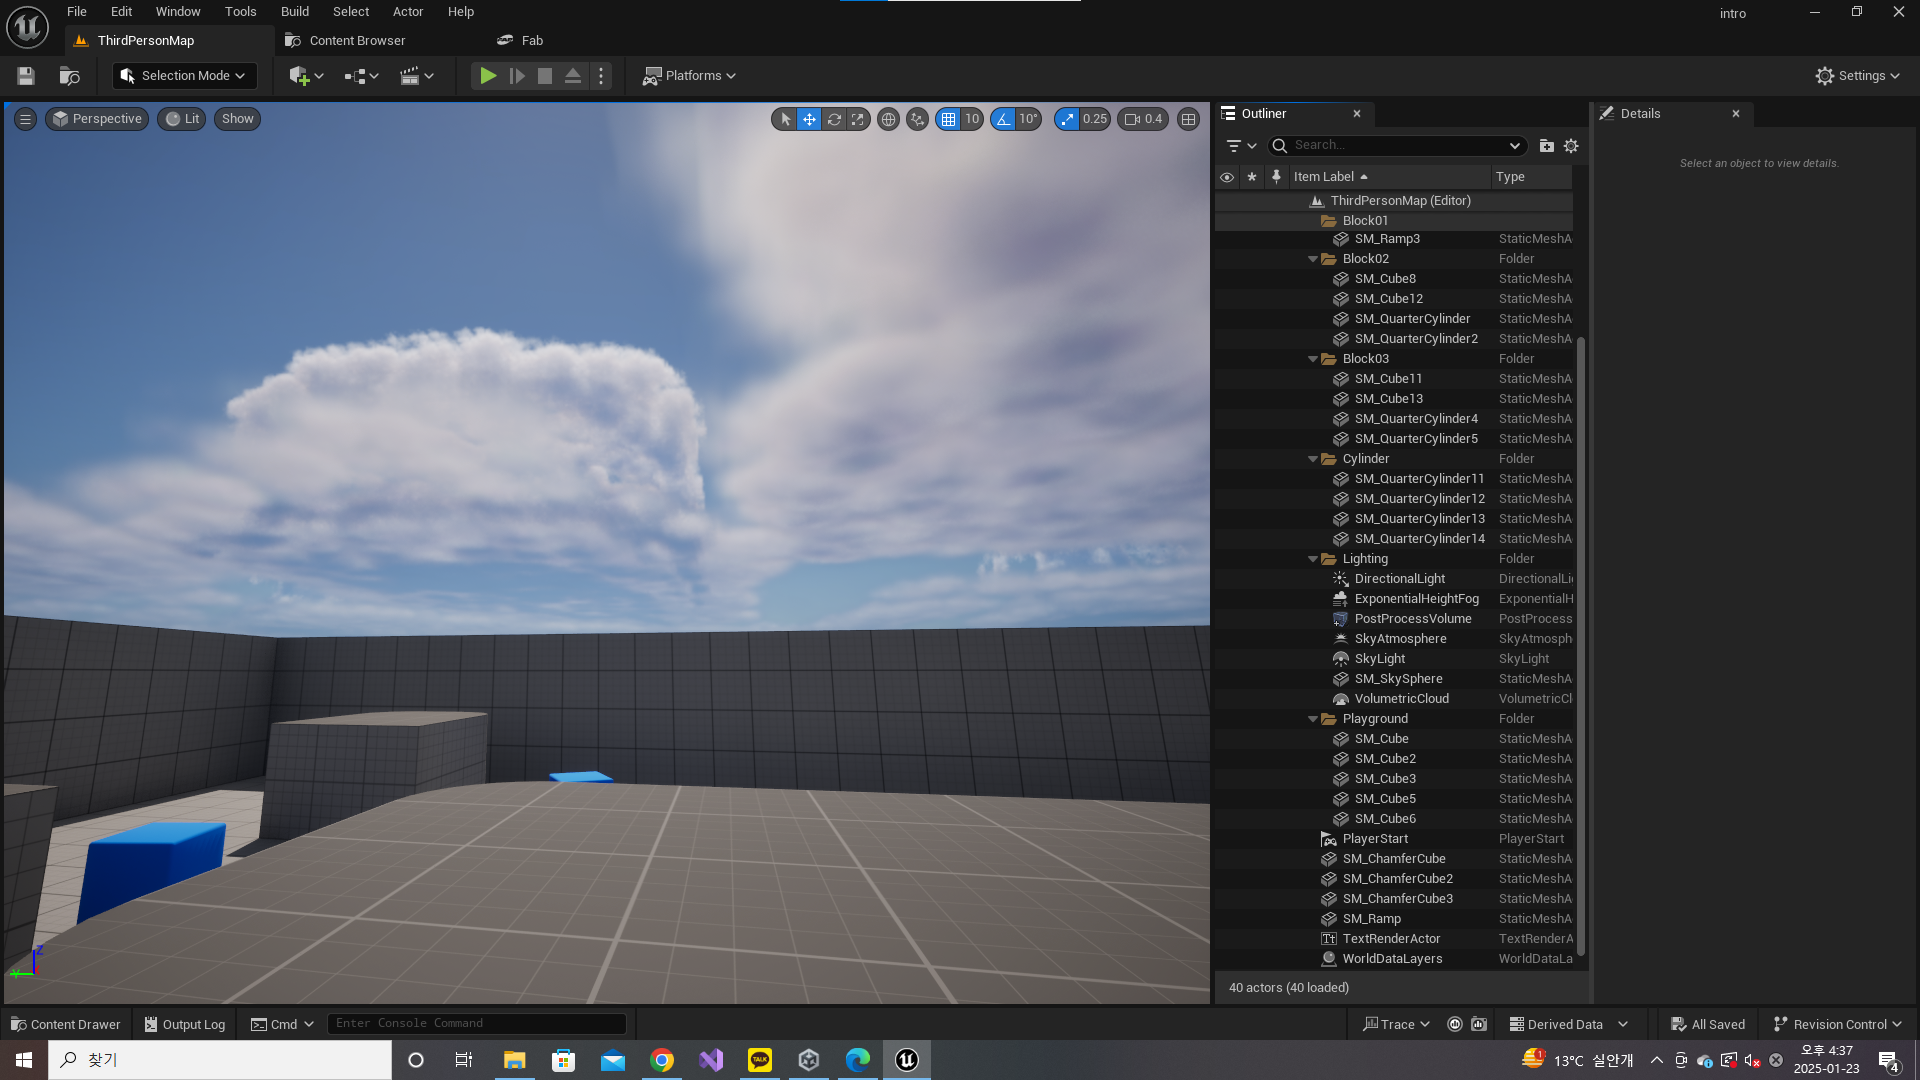Image resolution: width=1920 pixels, height=1080 pixels.
Task: Change grid snap value 10
Action: 972,119
